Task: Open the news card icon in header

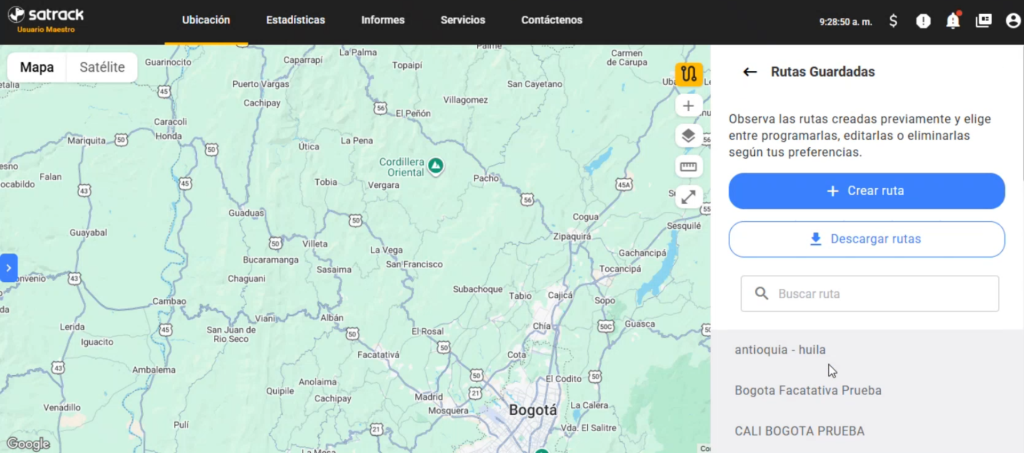Action: [983, 21]
